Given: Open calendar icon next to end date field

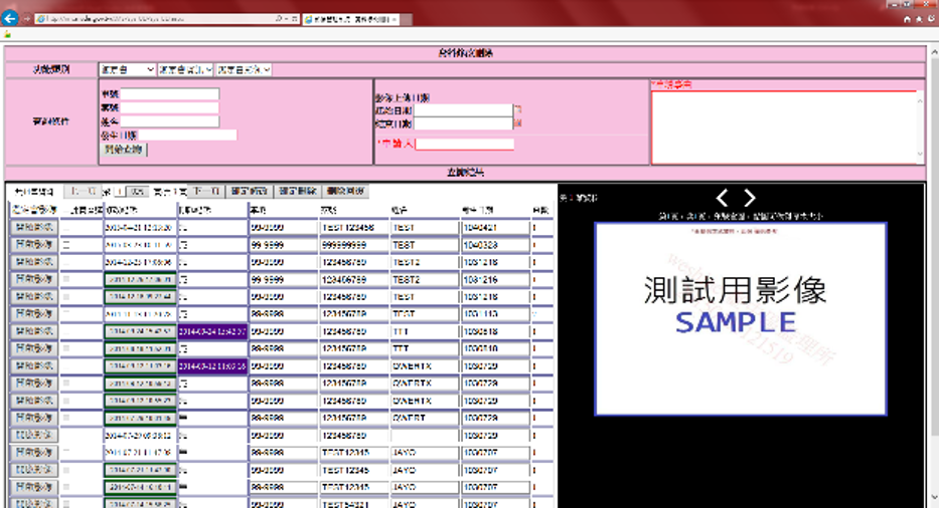Looking at the screenshot, I should coord(518,123).
